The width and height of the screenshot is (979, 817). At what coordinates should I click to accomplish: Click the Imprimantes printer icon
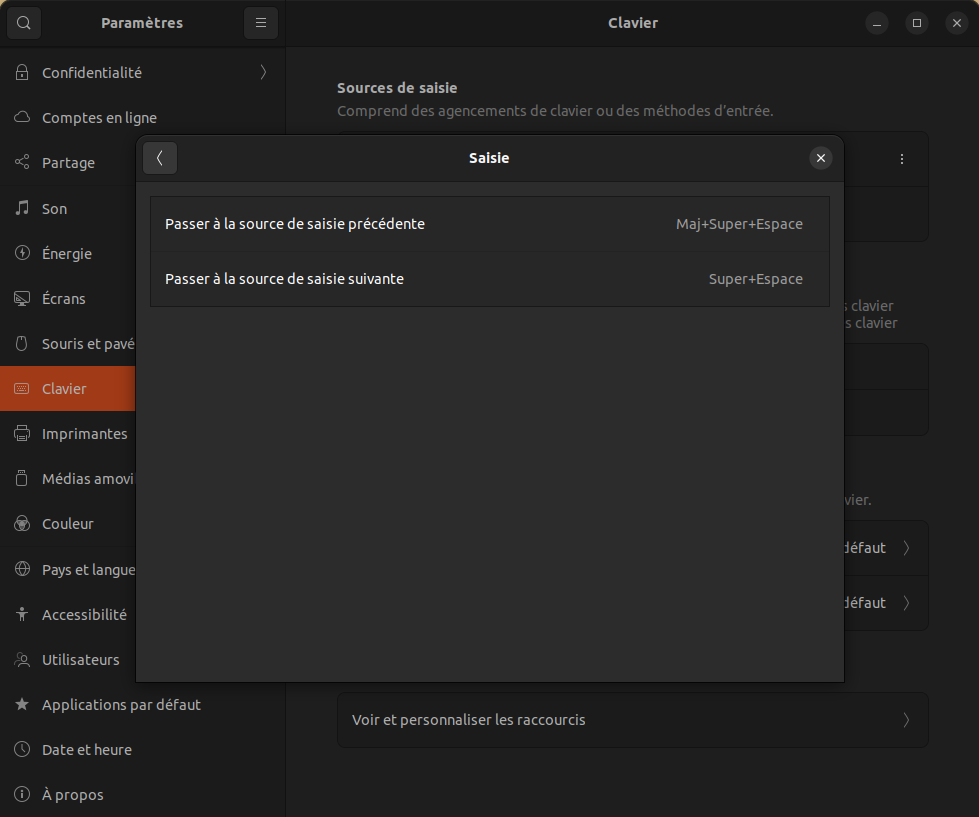22,433
